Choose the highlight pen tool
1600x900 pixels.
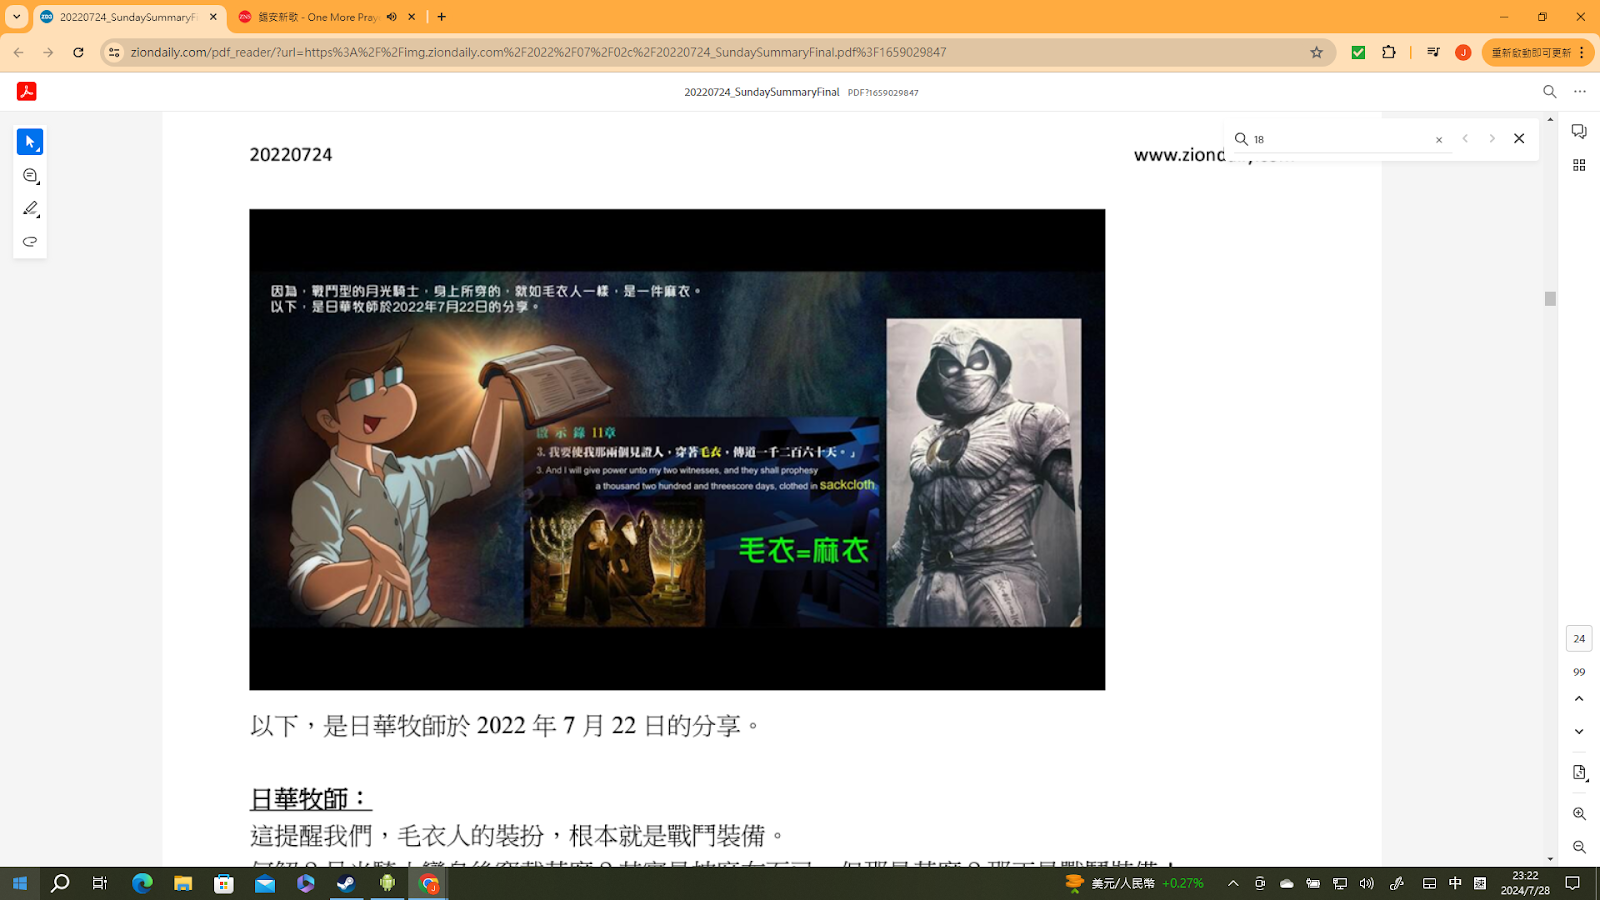click(x=30, y=209)
